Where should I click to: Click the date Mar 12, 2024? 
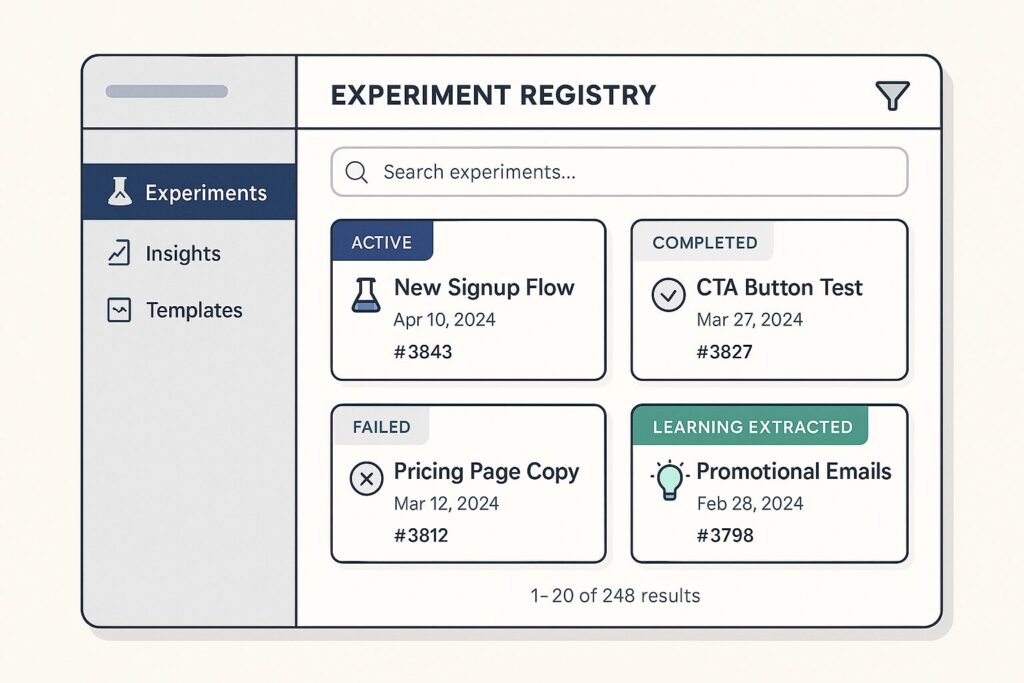446,503
